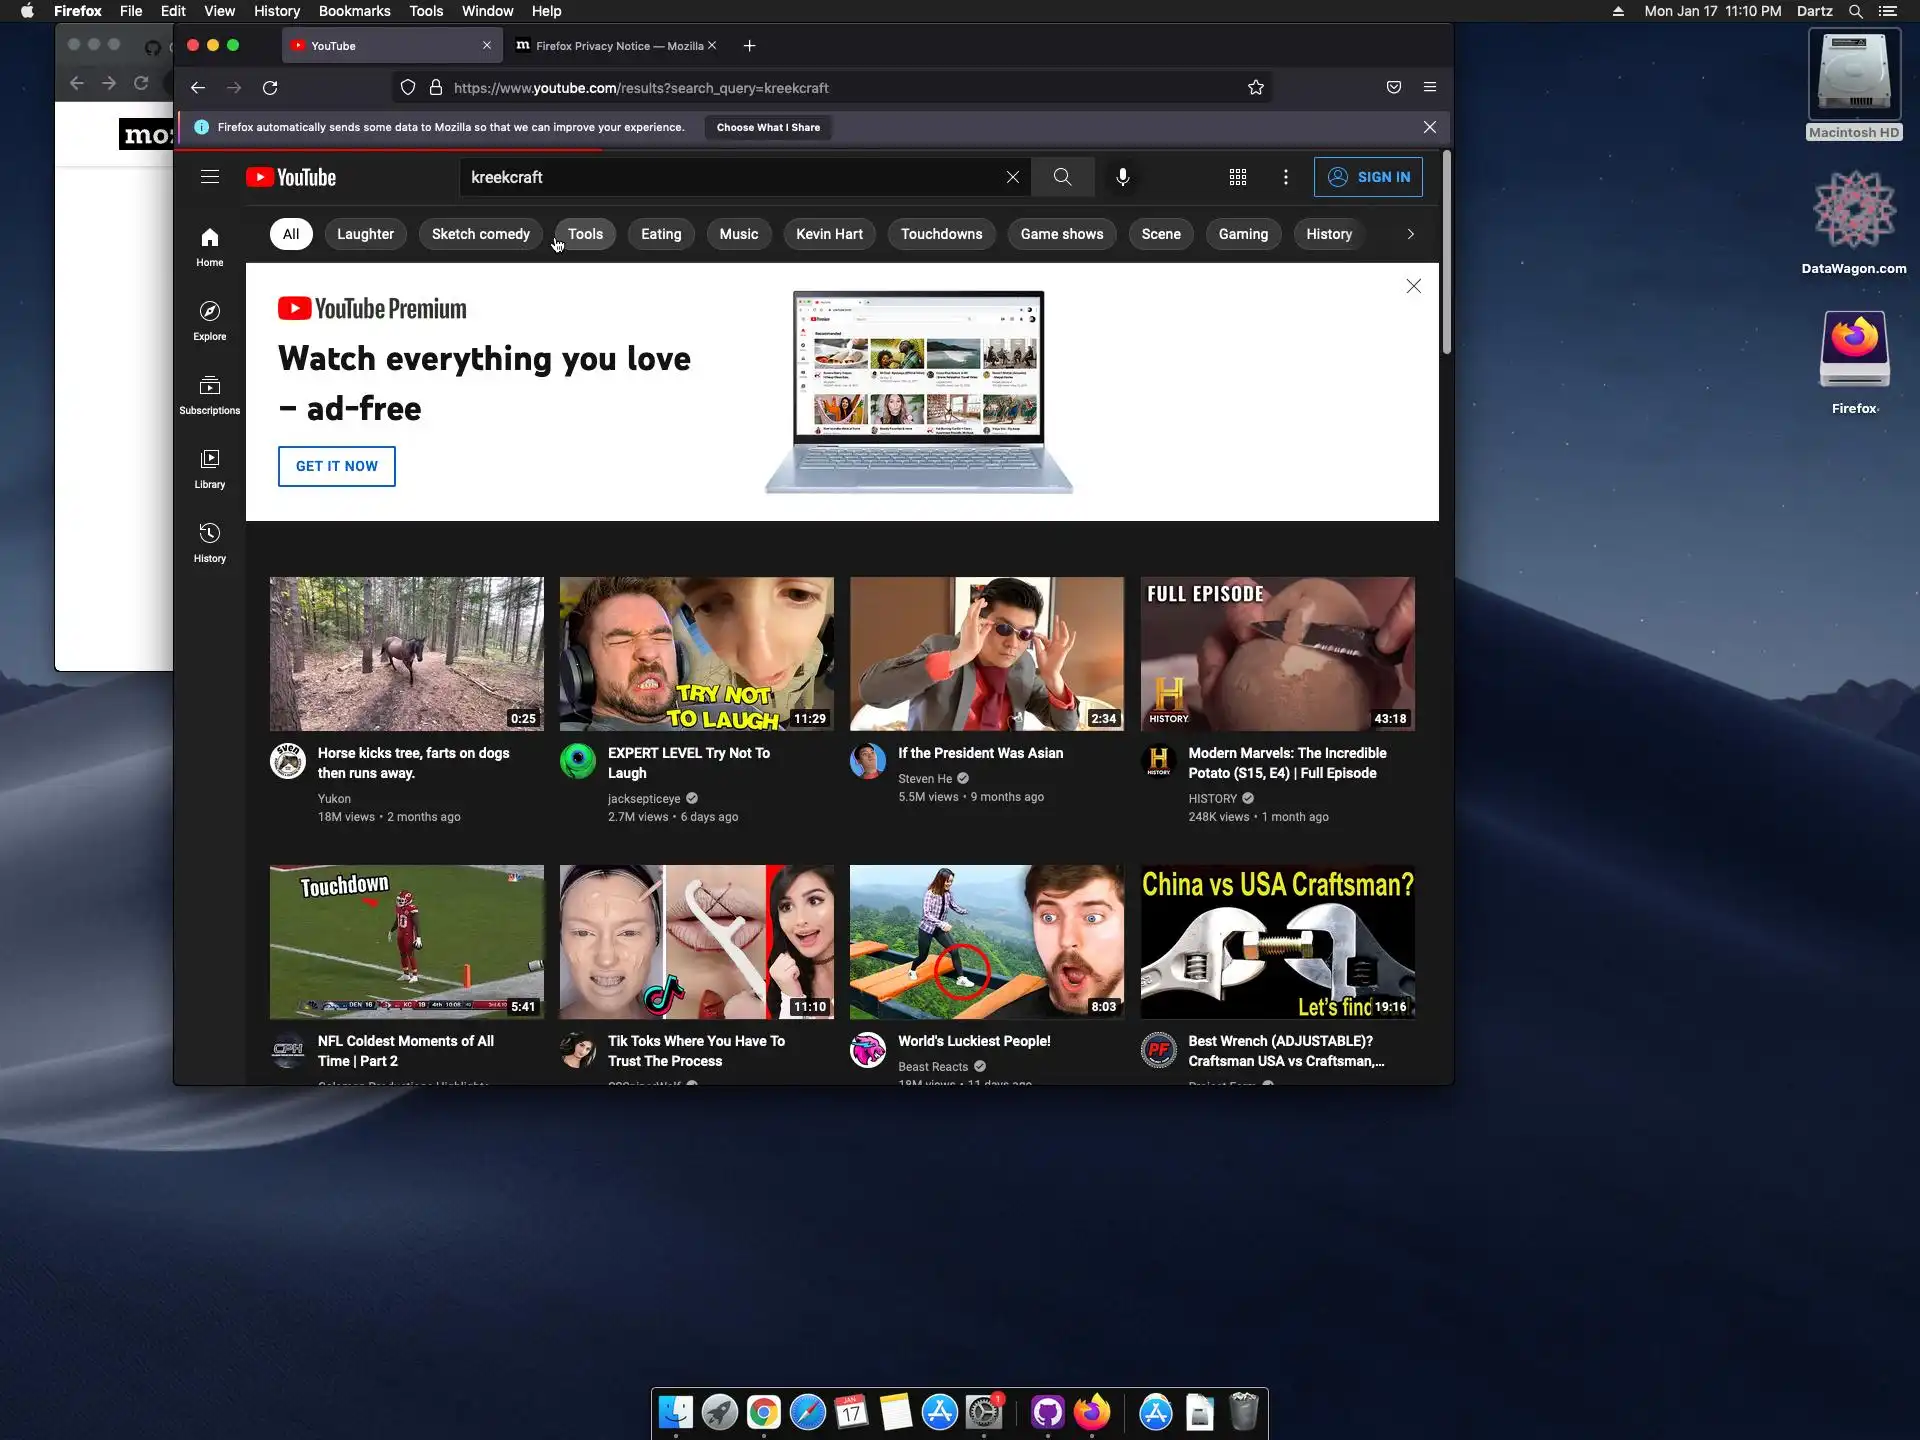
Task: Open the YouTube apps grid icon
Action: pyautogui.click(x=1237, y=177)
